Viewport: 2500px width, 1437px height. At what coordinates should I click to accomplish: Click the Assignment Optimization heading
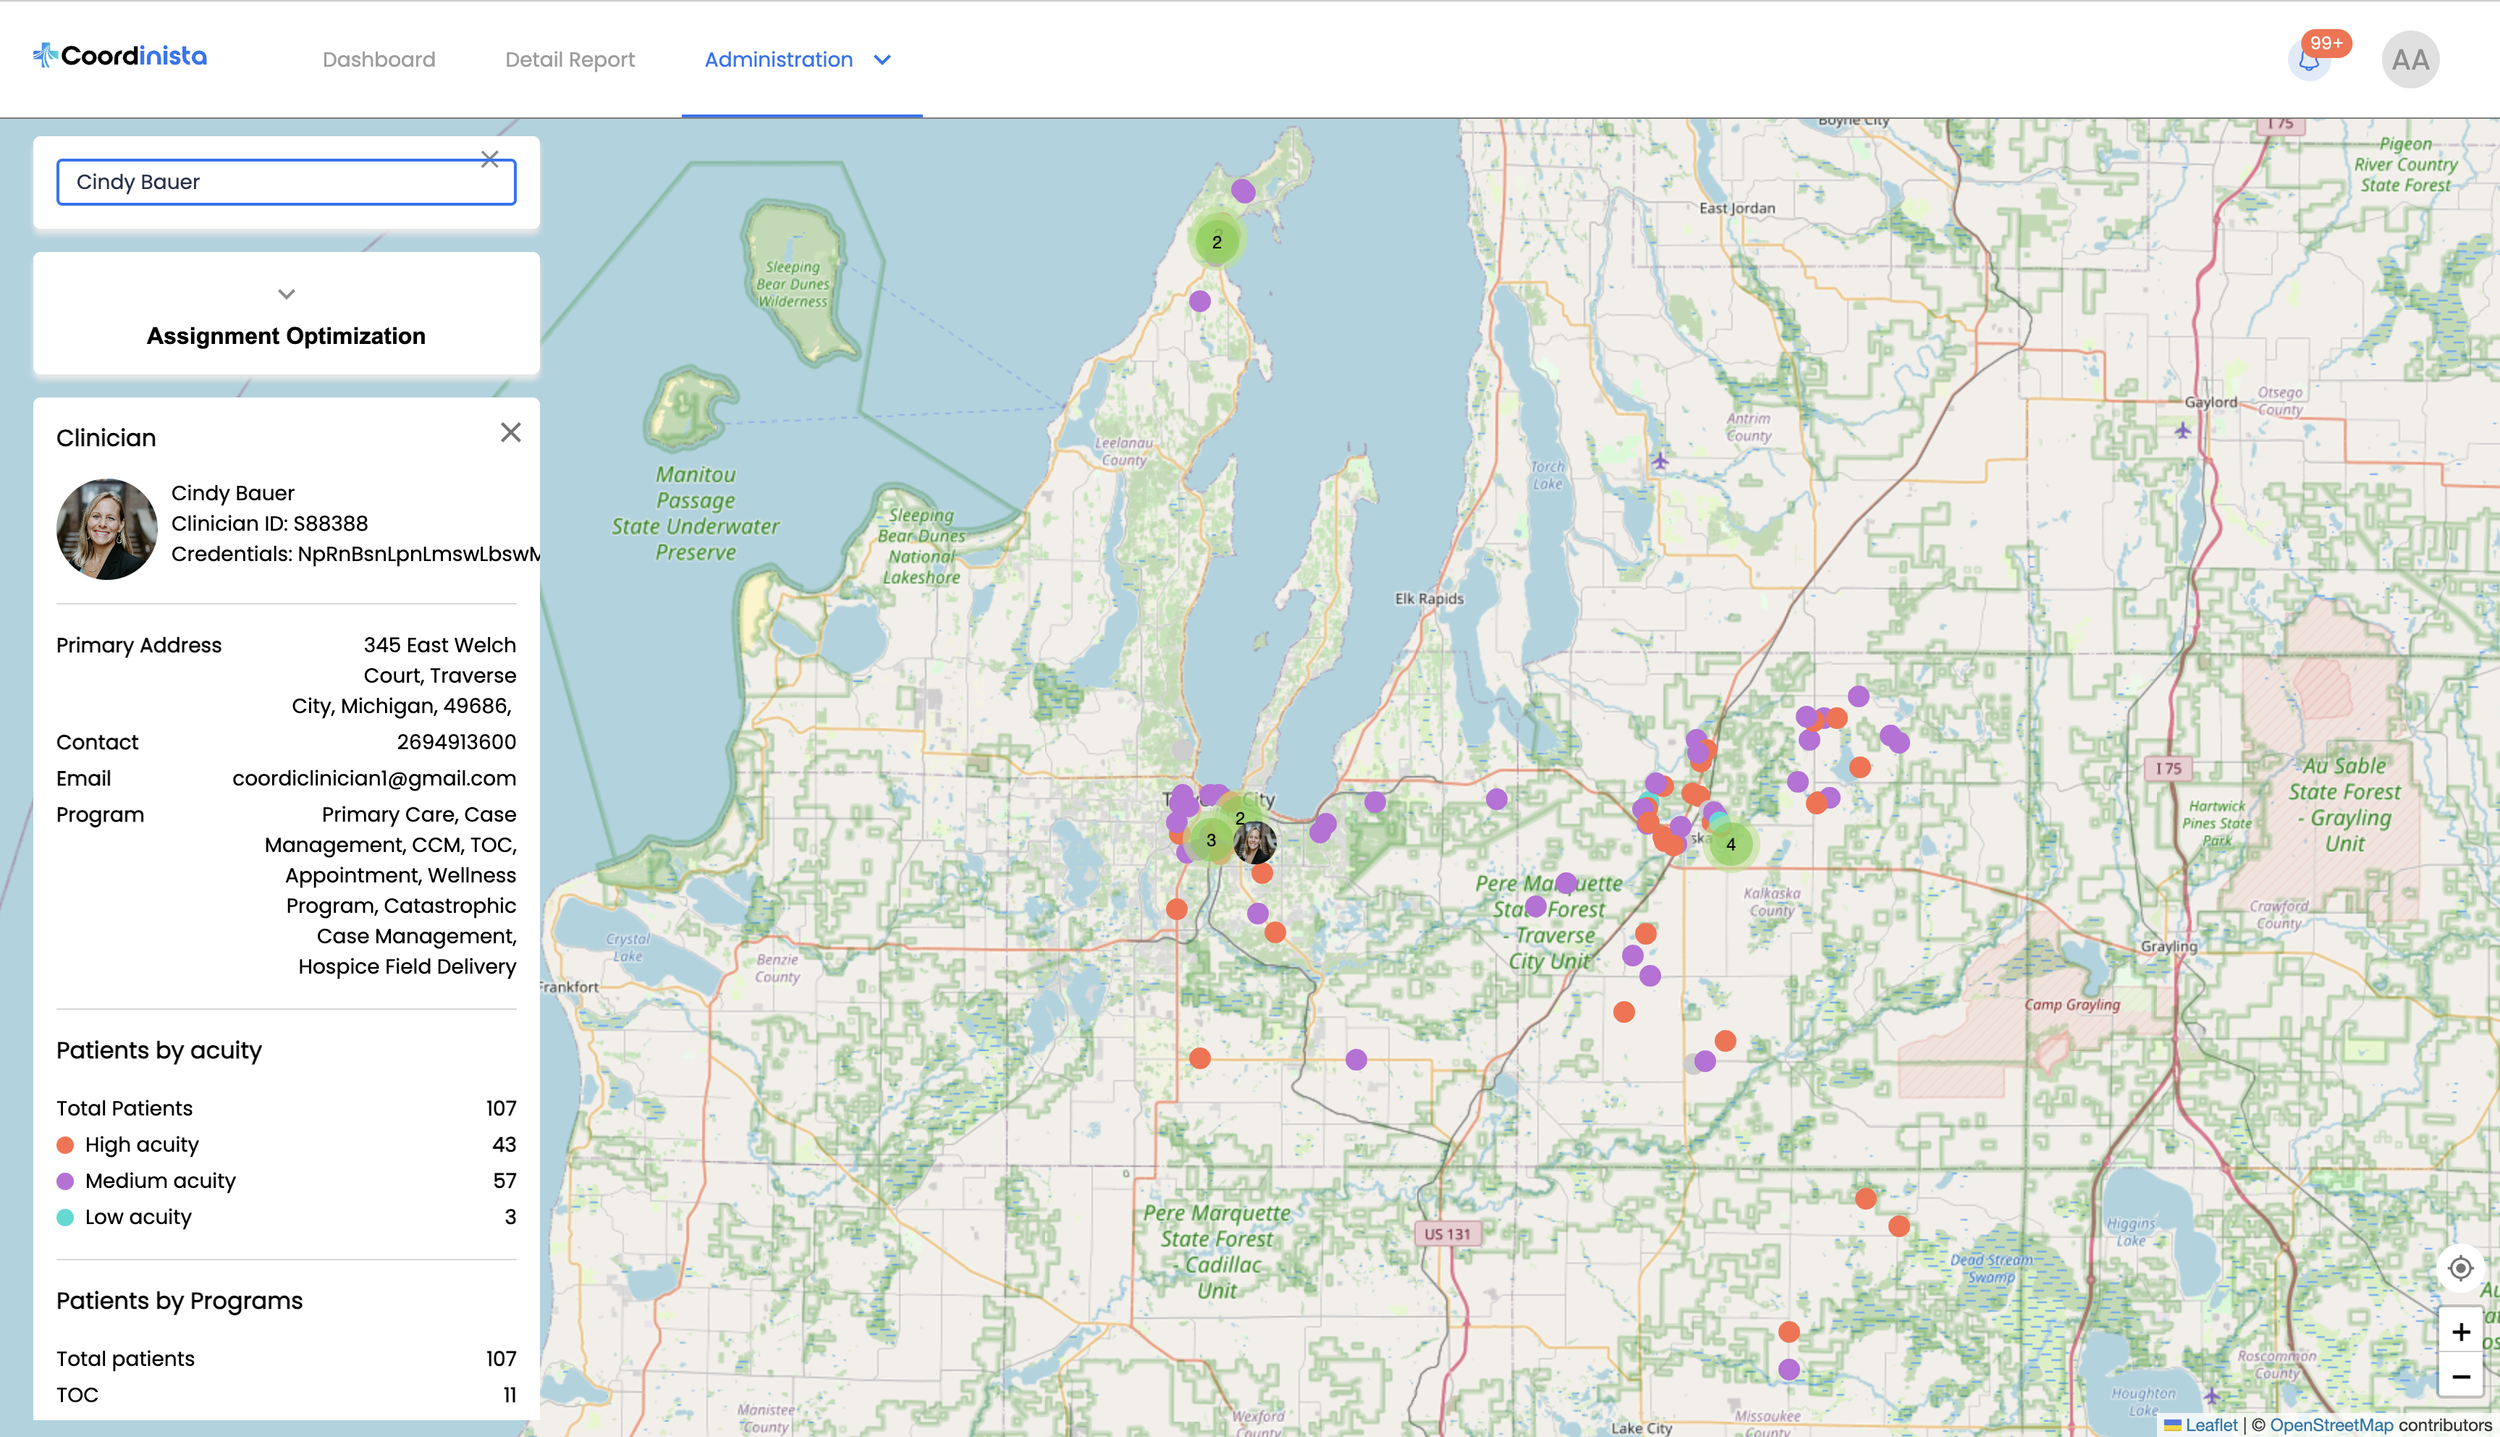click(286, 336)
